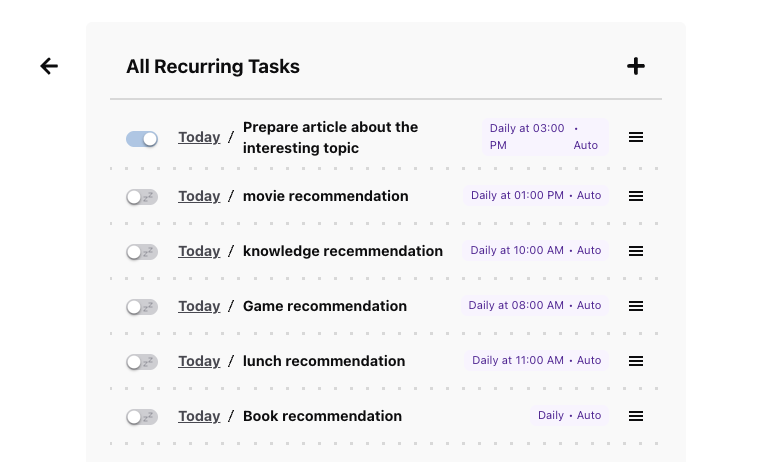Open menu icon for movie recommendation task
Screen dimensions: 762x462
click(x=636, y=196)
